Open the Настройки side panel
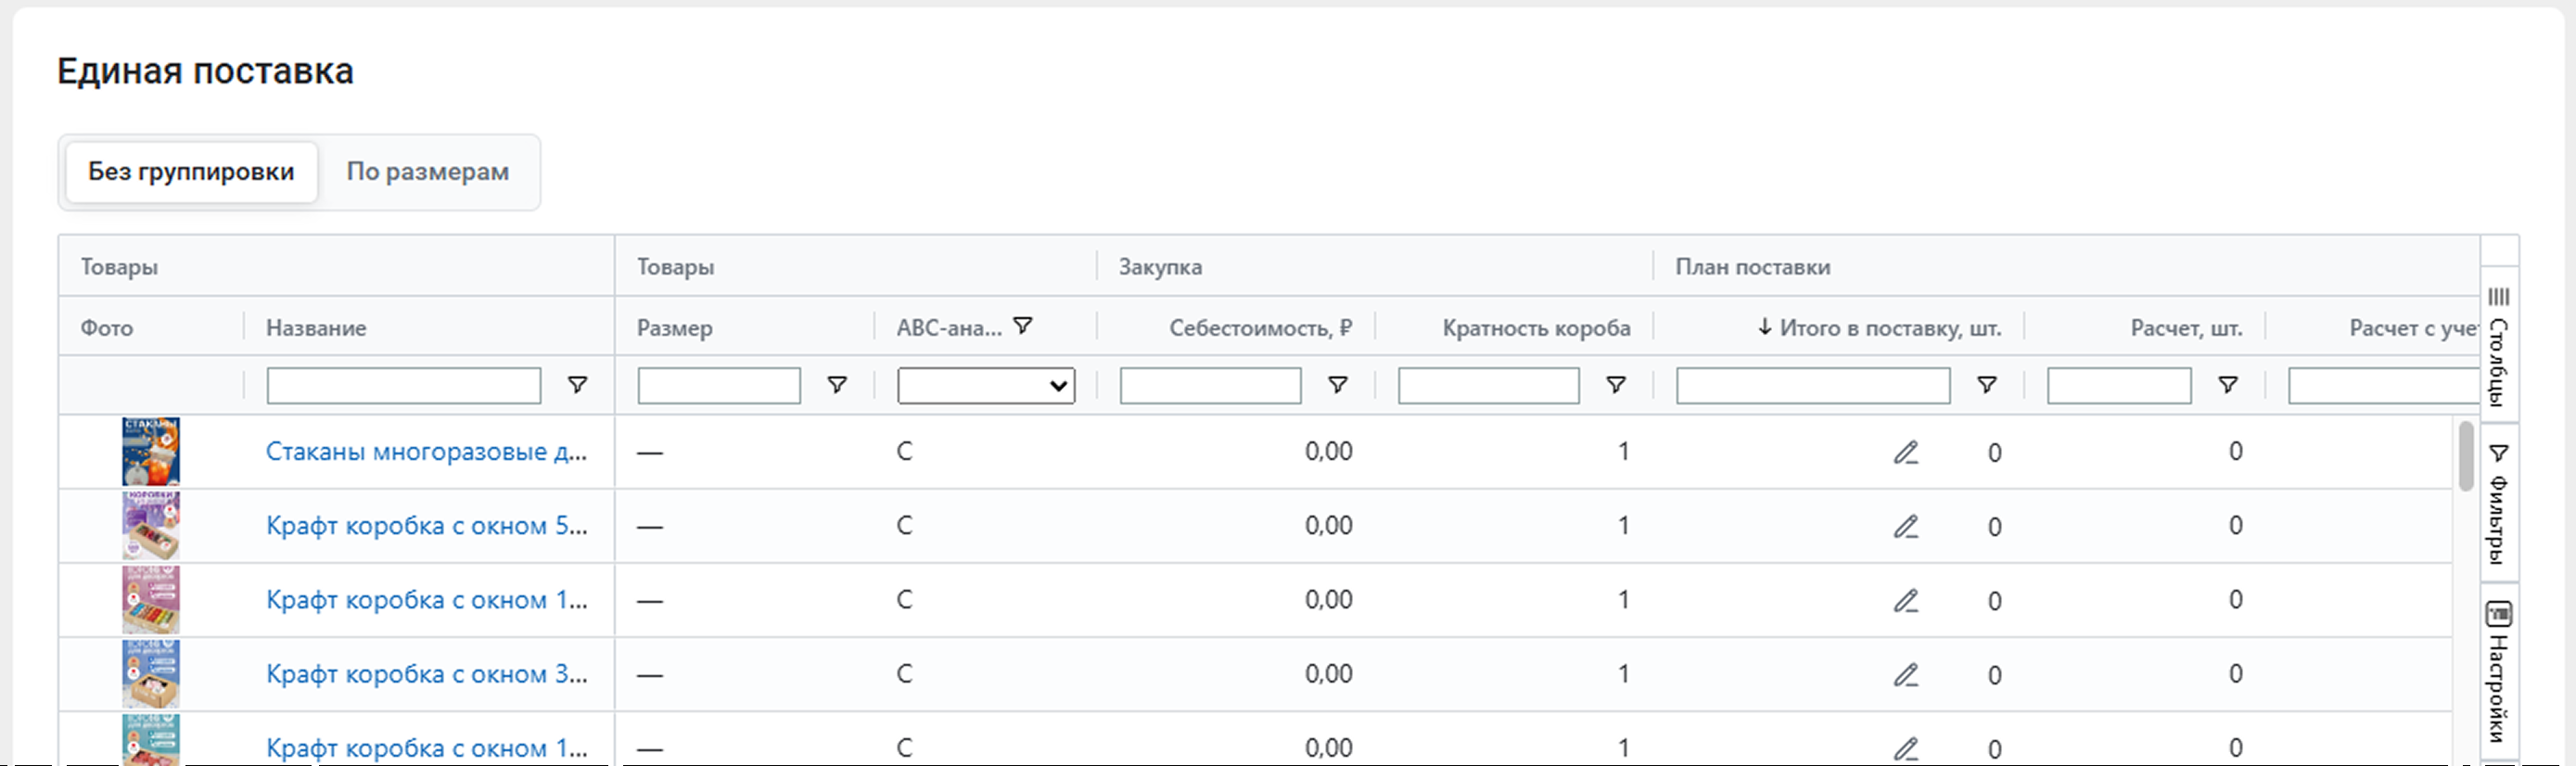Viewport: 2576px width, 766px height. click(2498, 670)
